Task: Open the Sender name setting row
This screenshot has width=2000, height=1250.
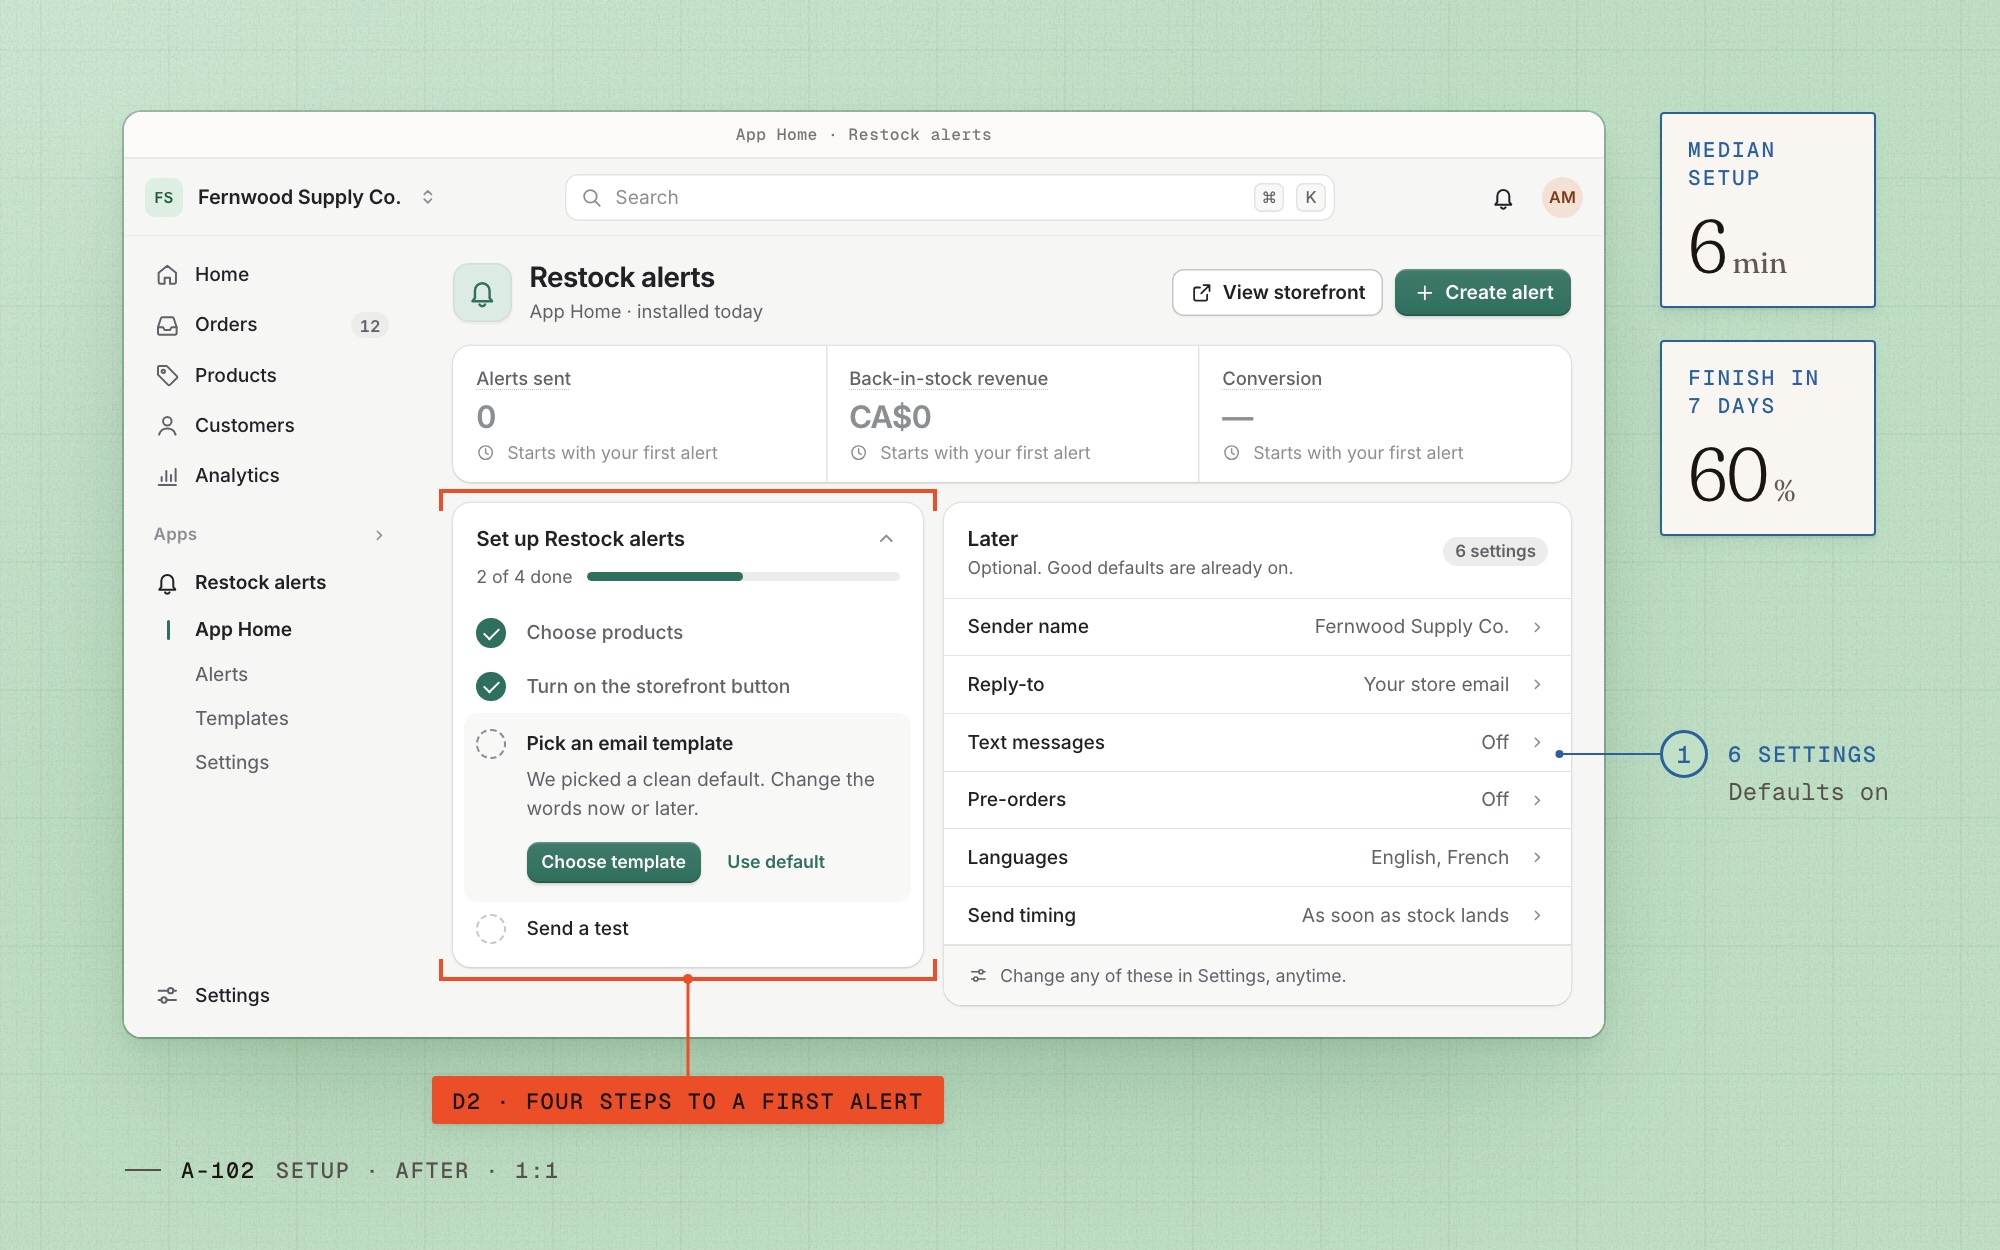Action: click(x=1256, y=627)
